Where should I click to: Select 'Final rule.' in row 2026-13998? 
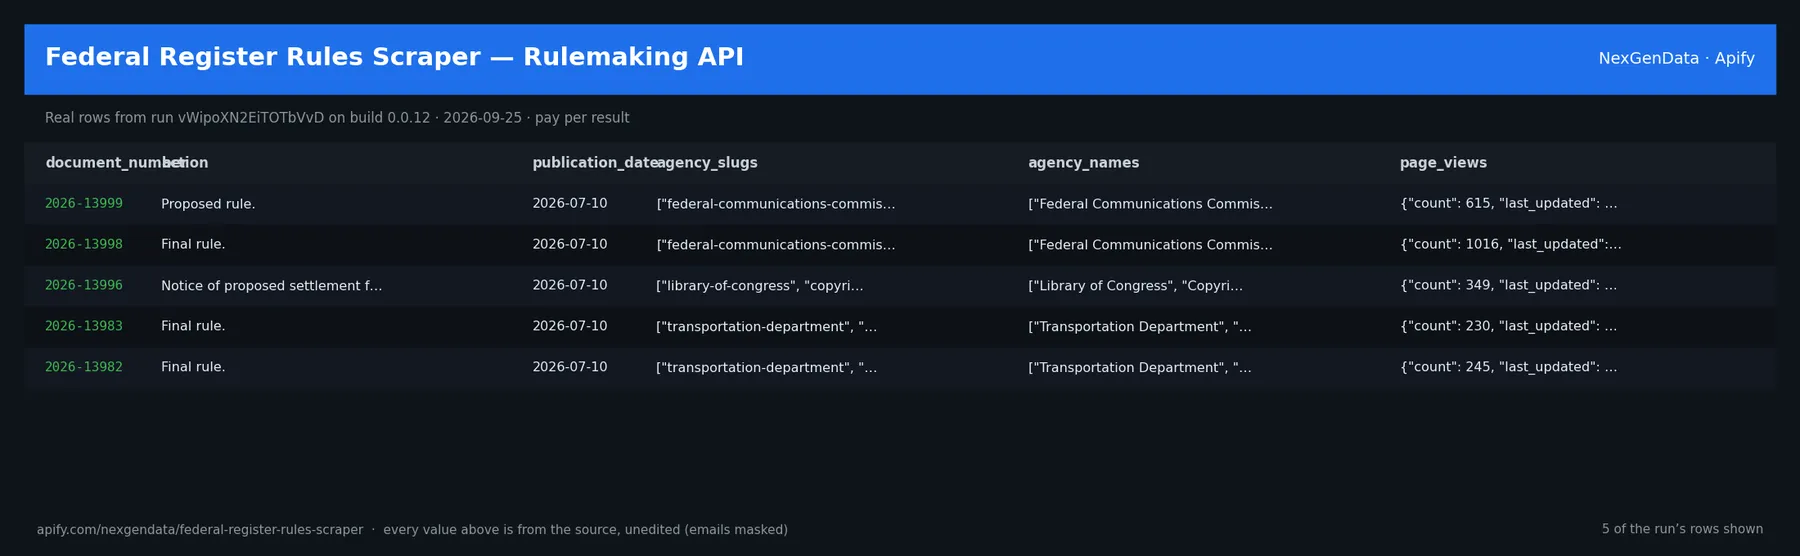[193, 245]
